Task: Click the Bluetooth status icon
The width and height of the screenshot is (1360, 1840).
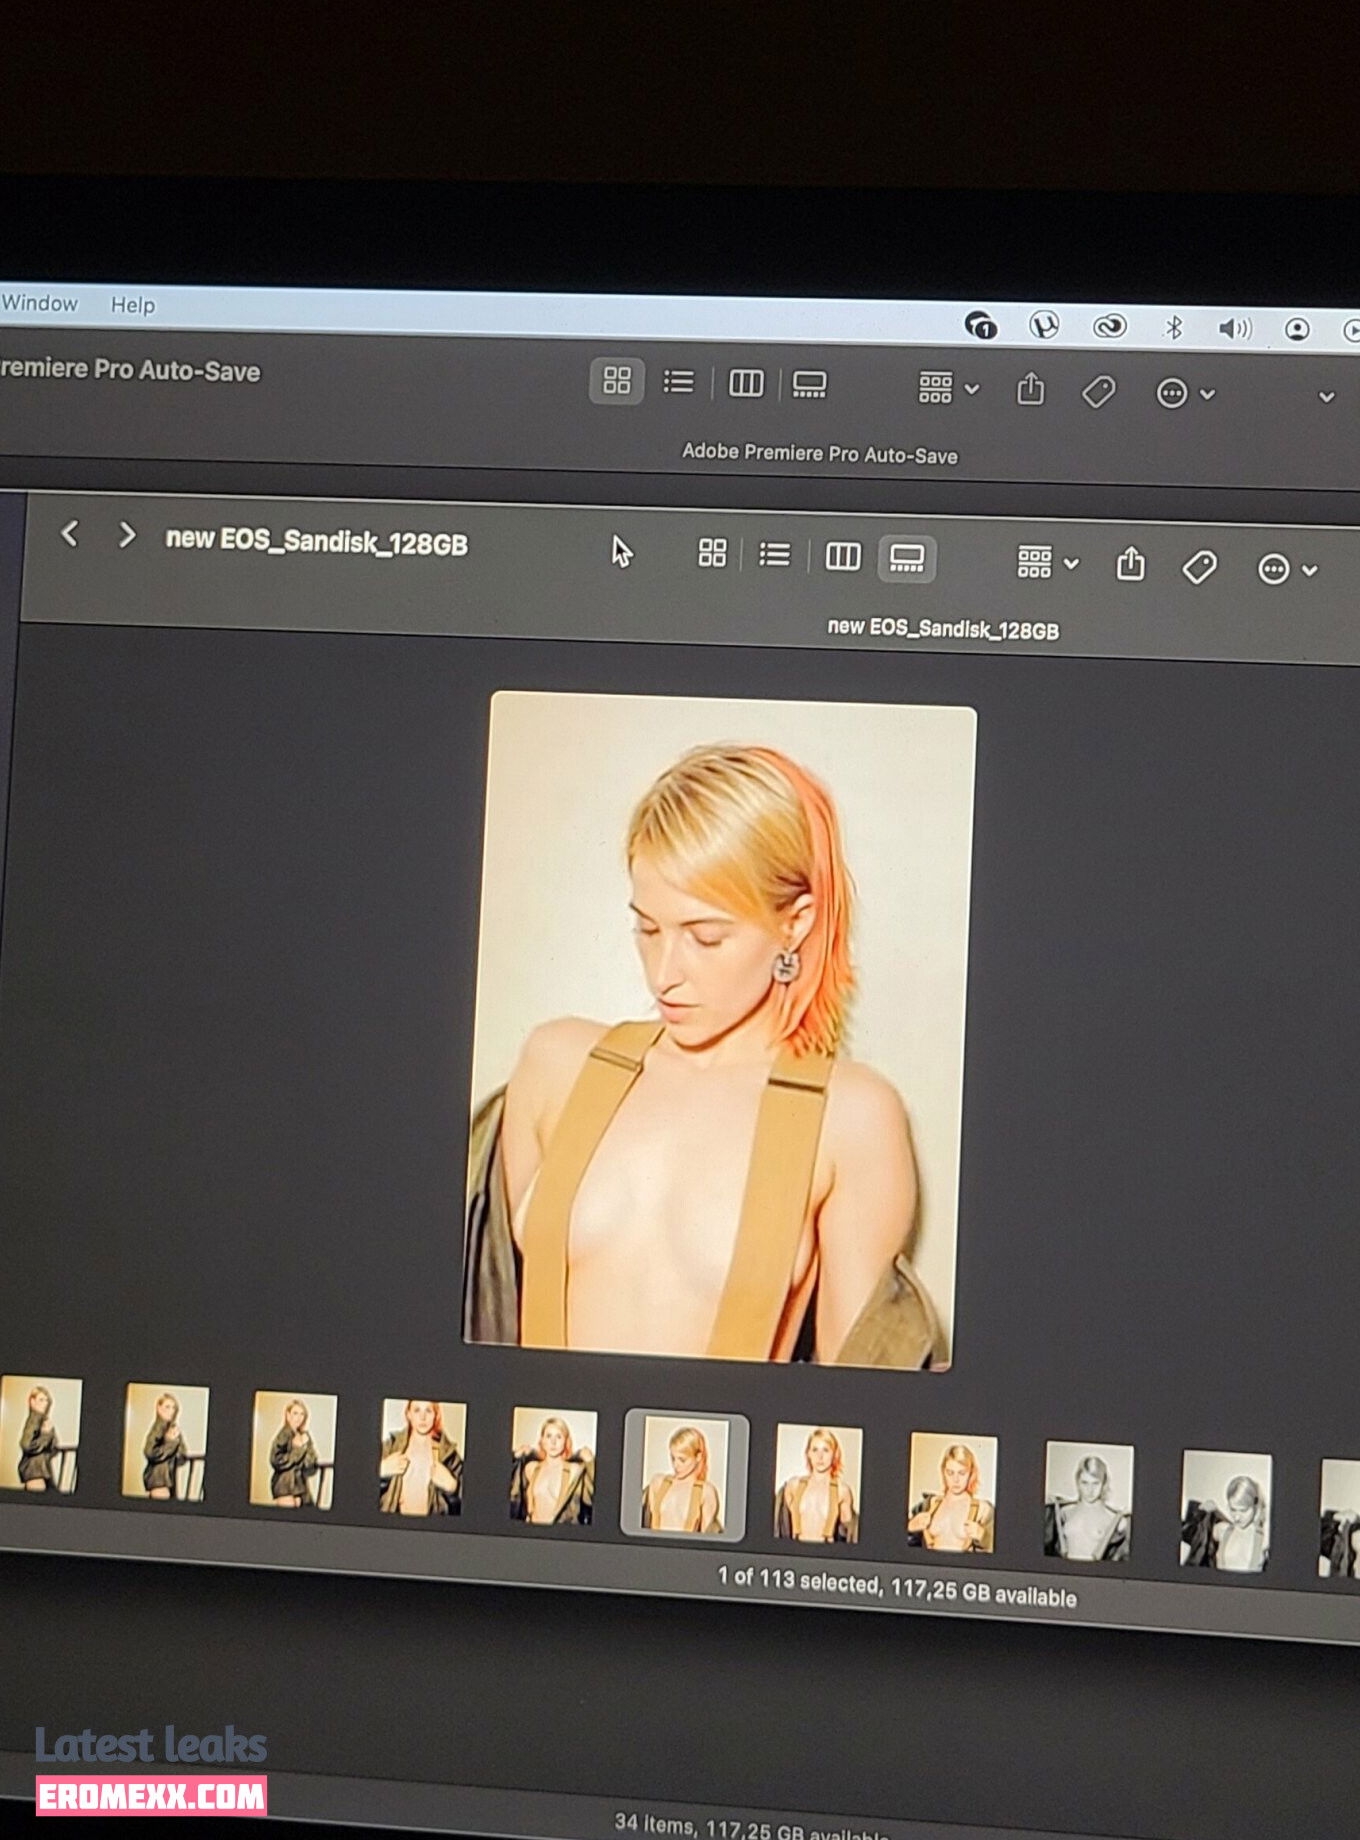Action: pos(1174,327)
